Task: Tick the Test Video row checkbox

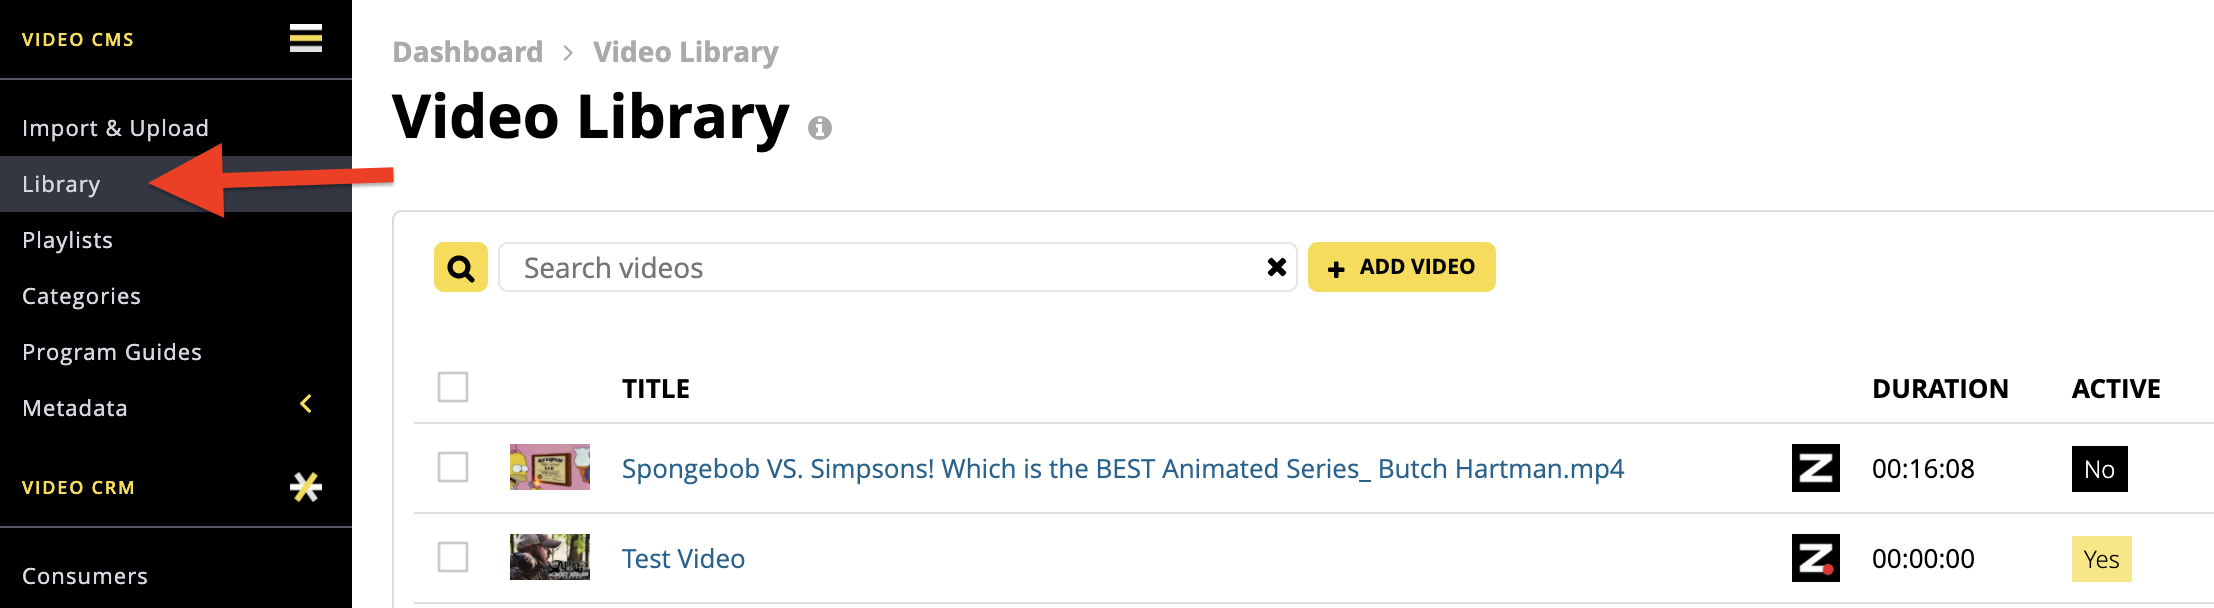Action: pyautogui.click(x=453, y=557)
